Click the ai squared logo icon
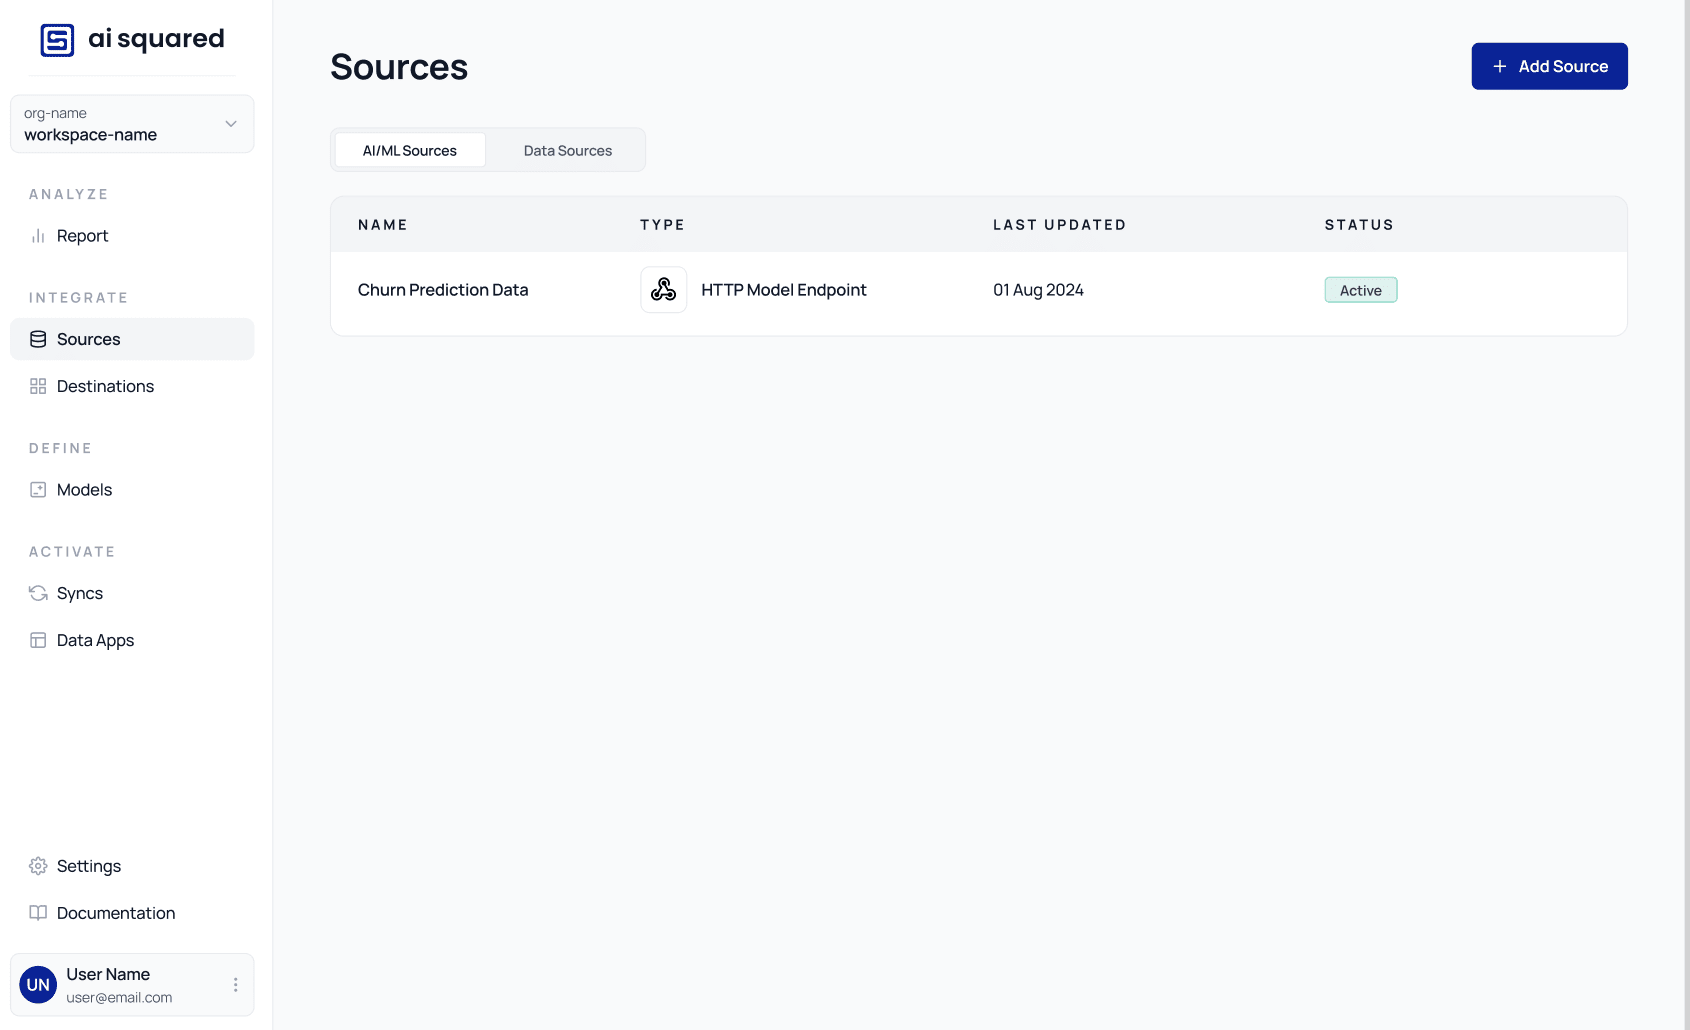1690x1030 pixels. point(57,40)
